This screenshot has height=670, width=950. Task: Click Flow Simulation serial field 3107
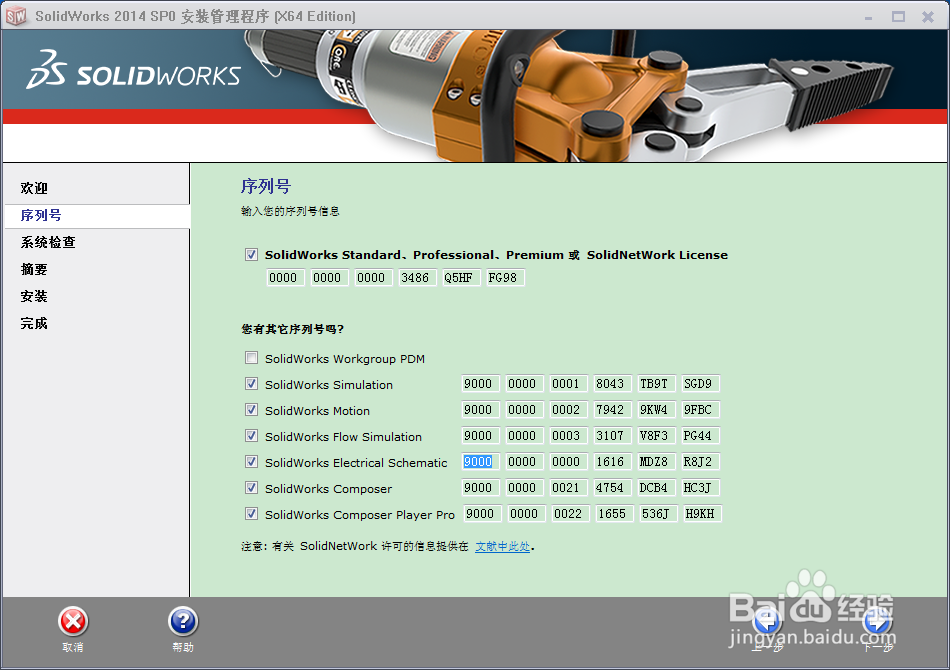click(x=613, y=436)
